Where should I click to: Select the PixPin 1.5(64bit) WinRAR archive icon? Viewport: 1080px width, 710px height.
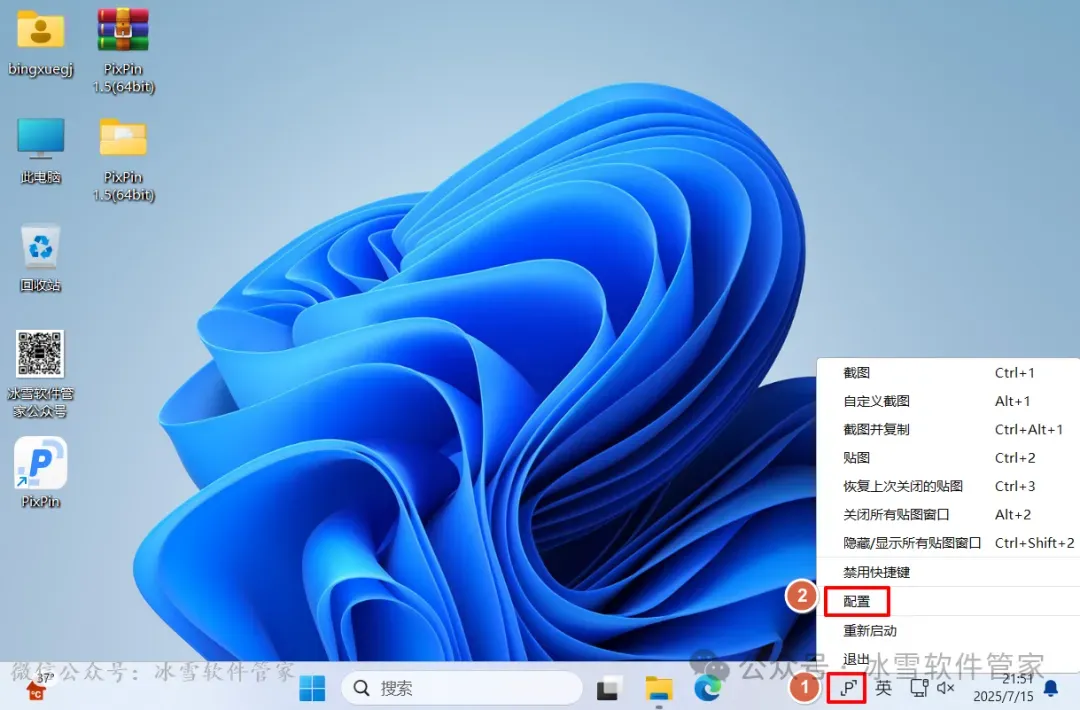pos(123,30)
